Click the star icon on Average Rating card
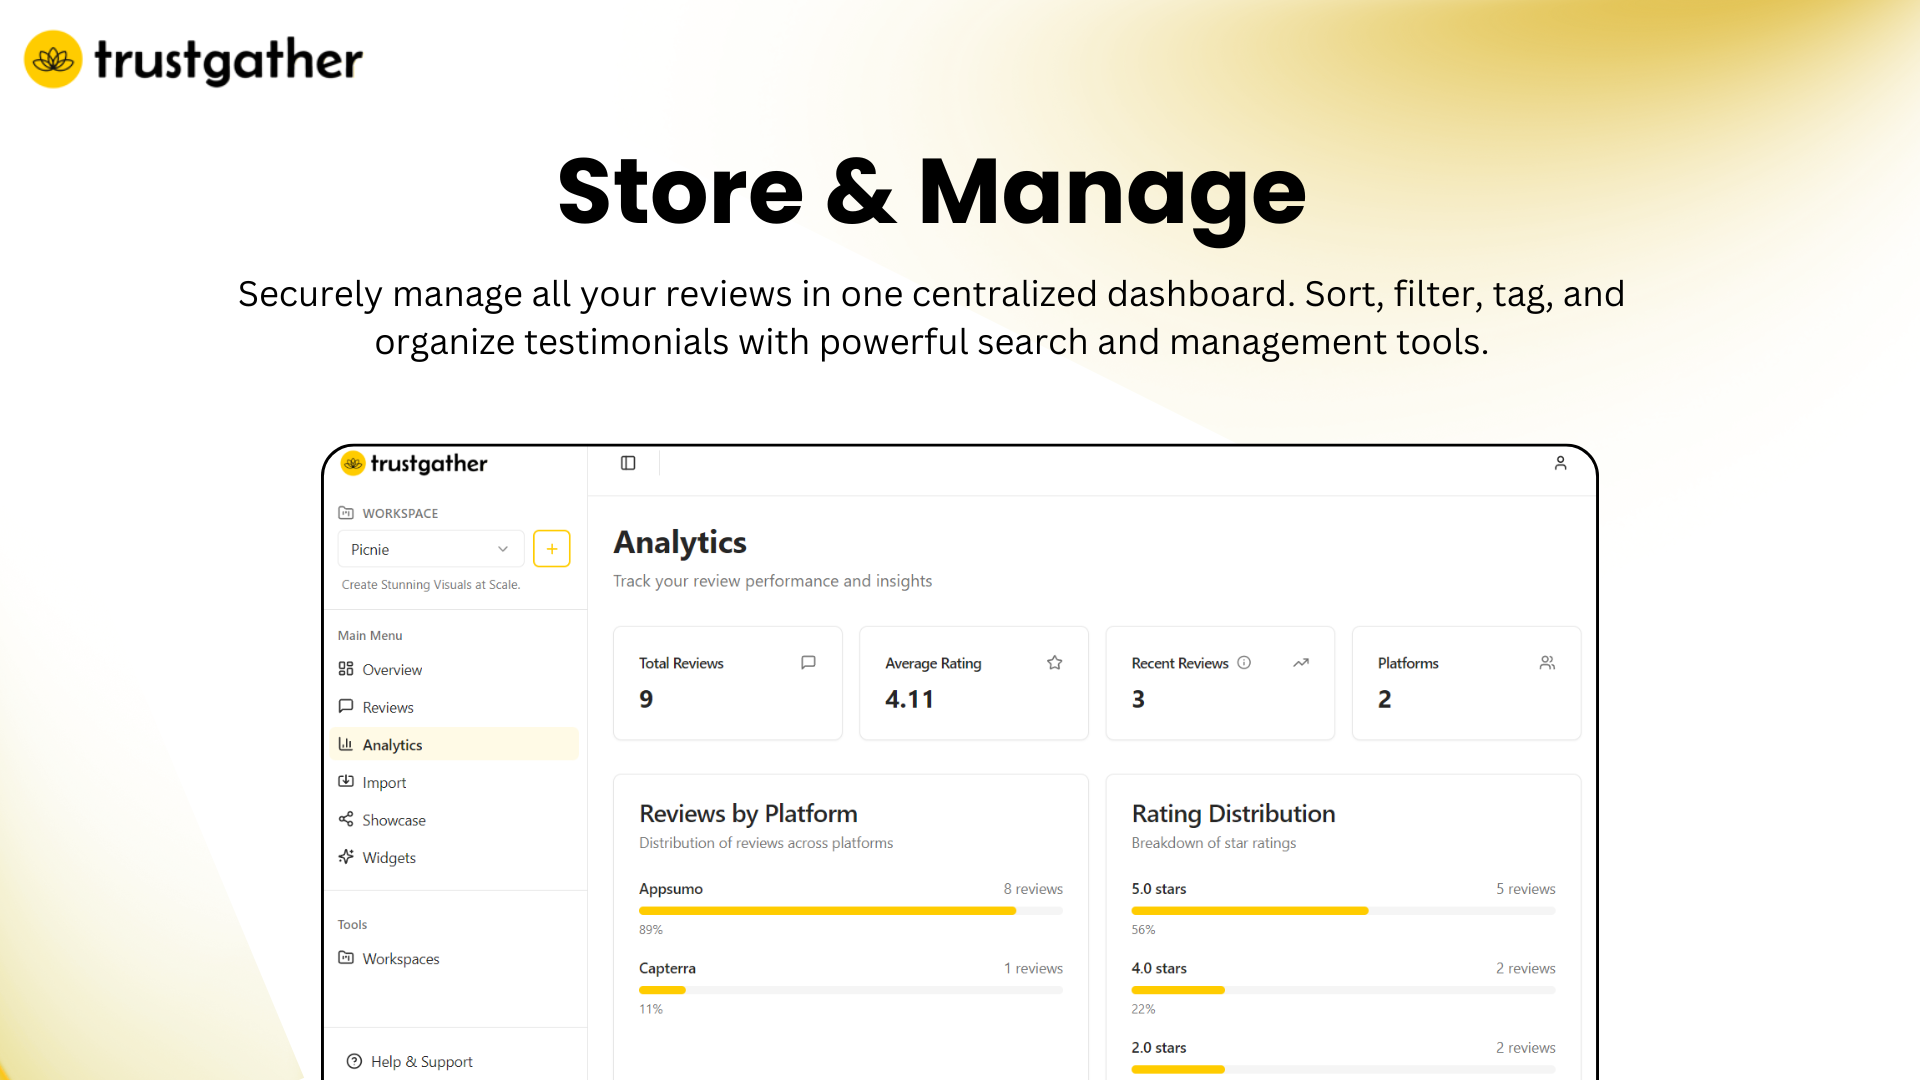This screenshot has height=1080, width=1920. pos(1054,662)
